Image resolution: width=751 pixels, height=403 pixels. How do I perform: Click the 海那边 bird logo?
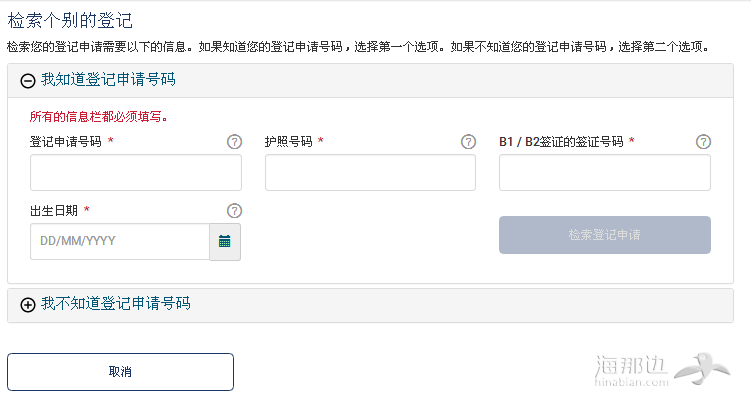pyautogui.click(x=702, y=368)
